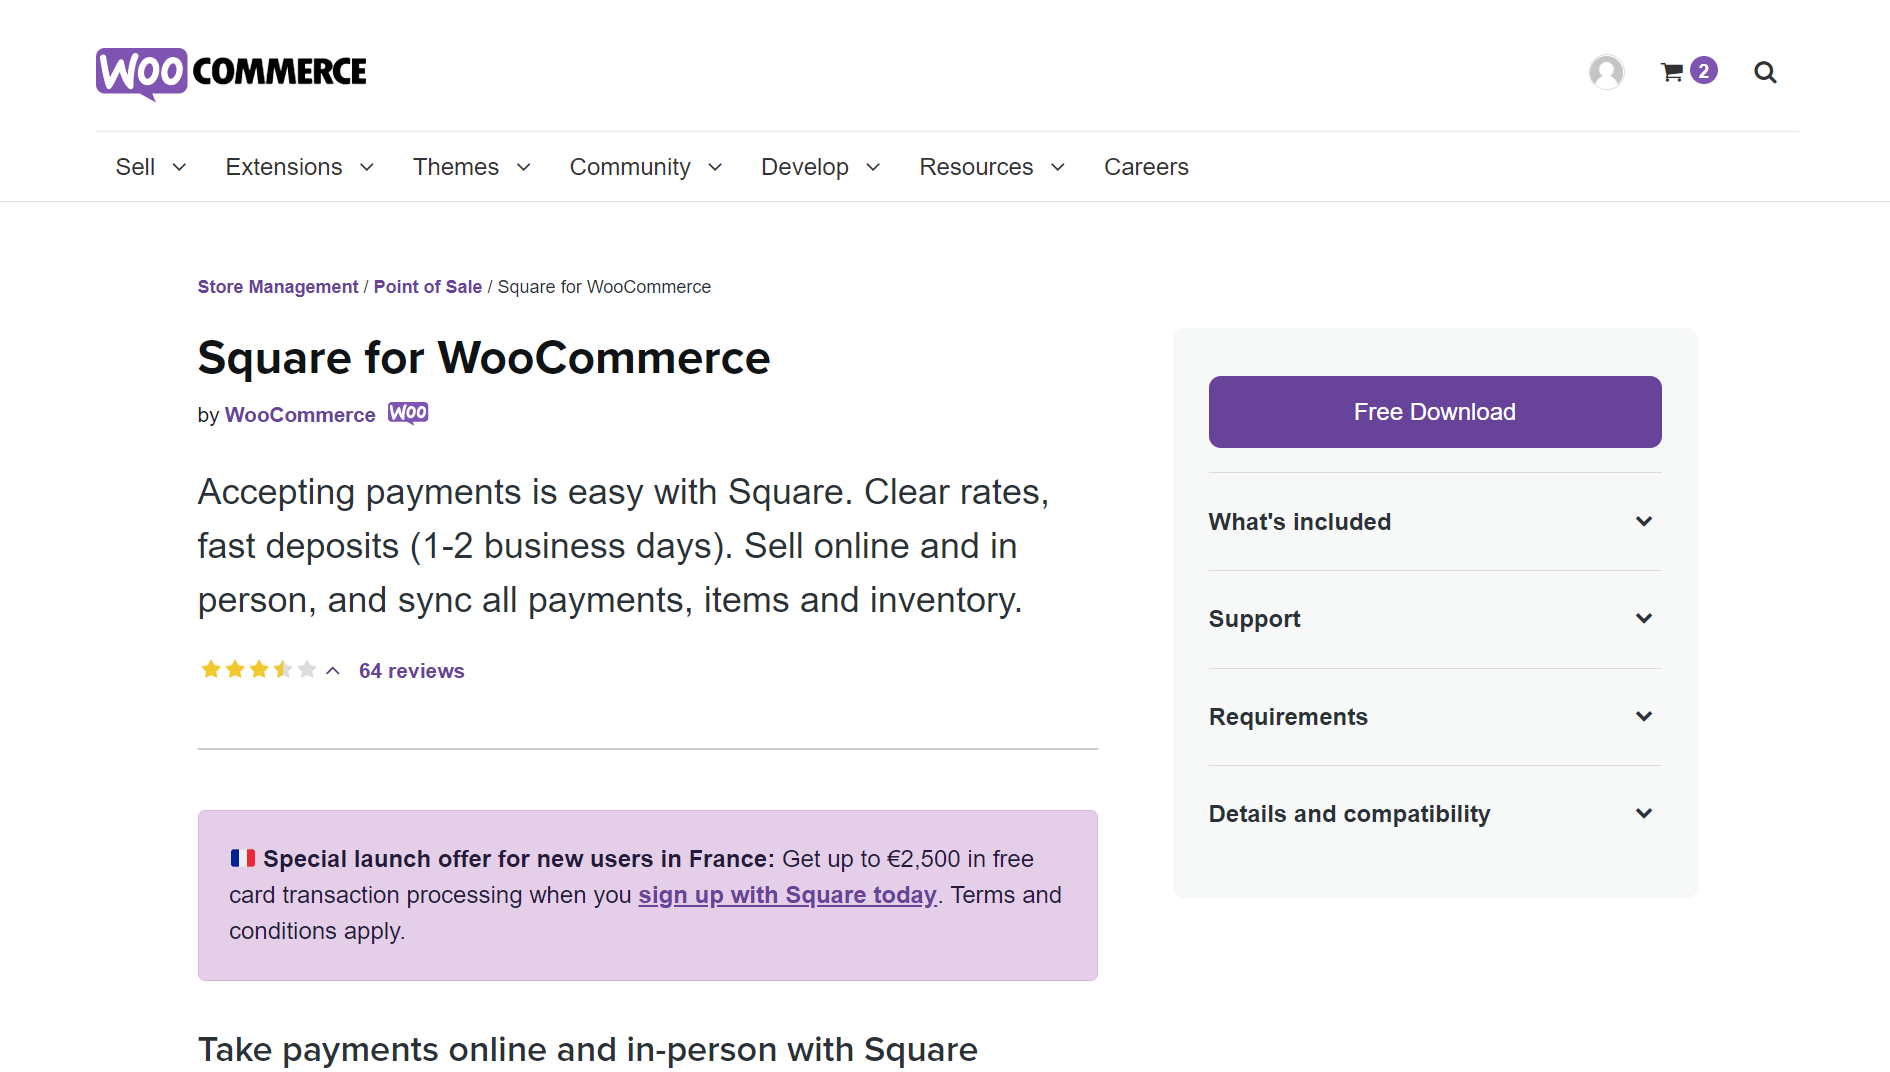Click the Free Download button
Screen dimensions: 1890x1072
pyautogui.click(x=1434, y=412)
